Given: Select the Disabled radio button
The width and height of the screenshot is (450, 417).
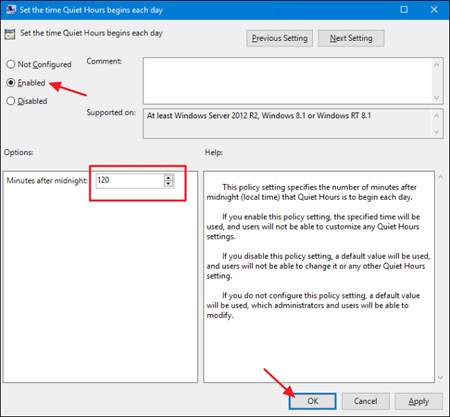Looking at the screenshot, I should pos(11,101).
